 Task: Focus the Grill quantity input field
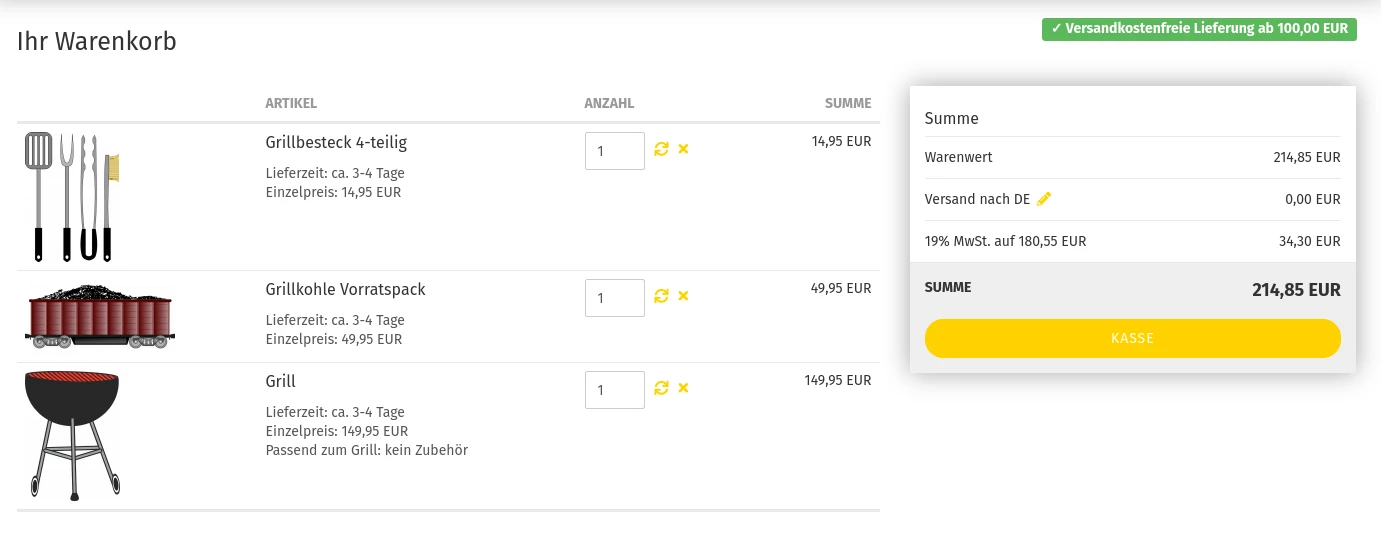point(615,390)
